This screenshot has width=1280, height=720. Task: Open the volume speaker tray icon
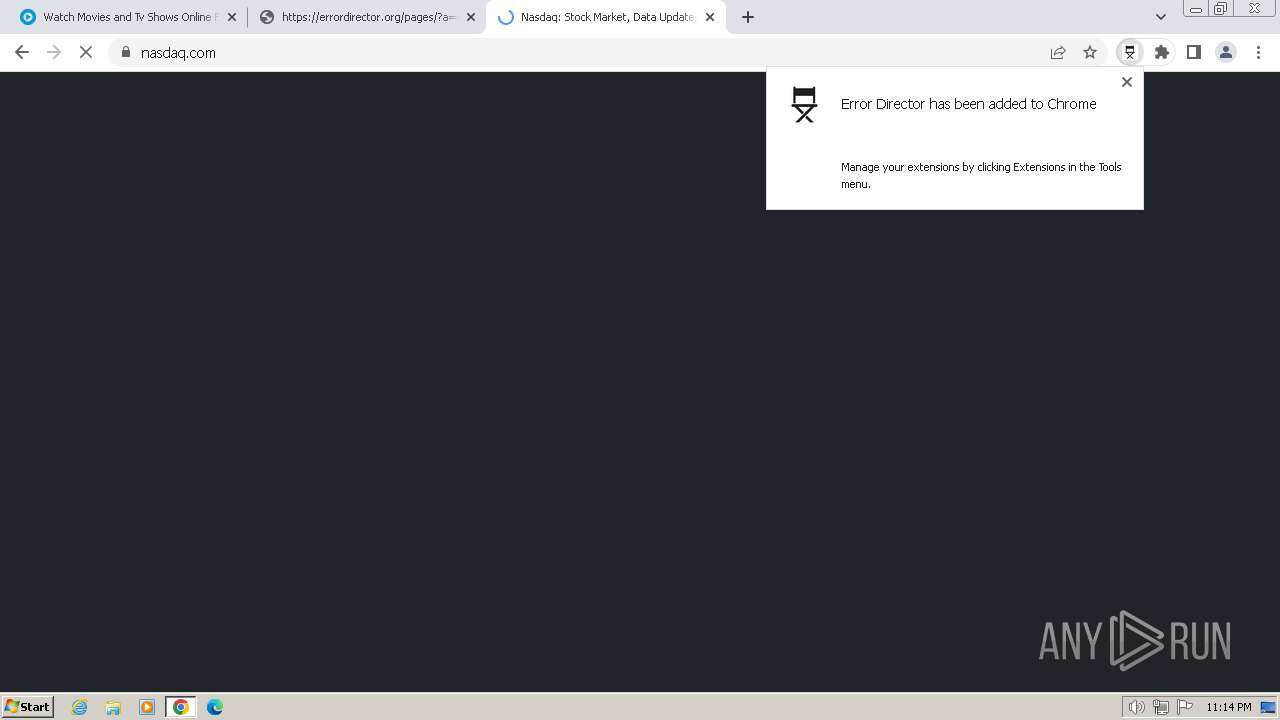(x=1137, y=707)
